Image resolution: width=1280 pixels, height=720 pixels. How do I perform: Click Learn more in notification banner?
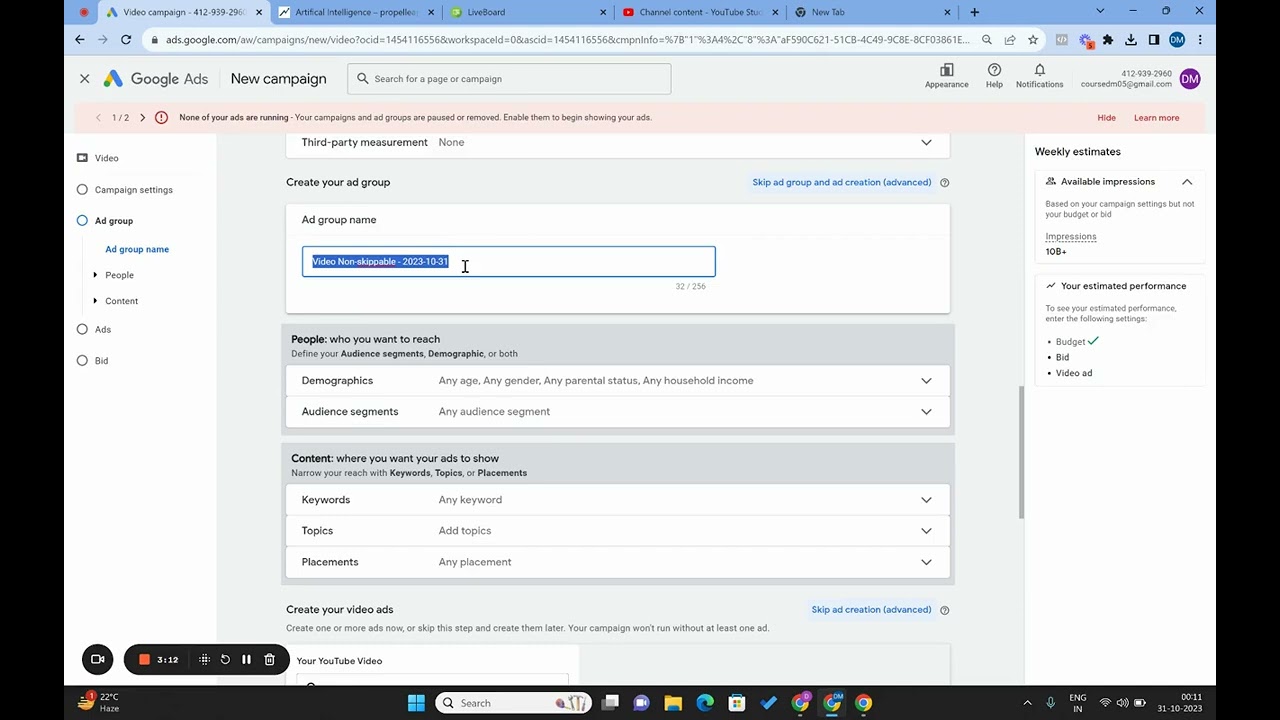click(x=1156, y=118)
